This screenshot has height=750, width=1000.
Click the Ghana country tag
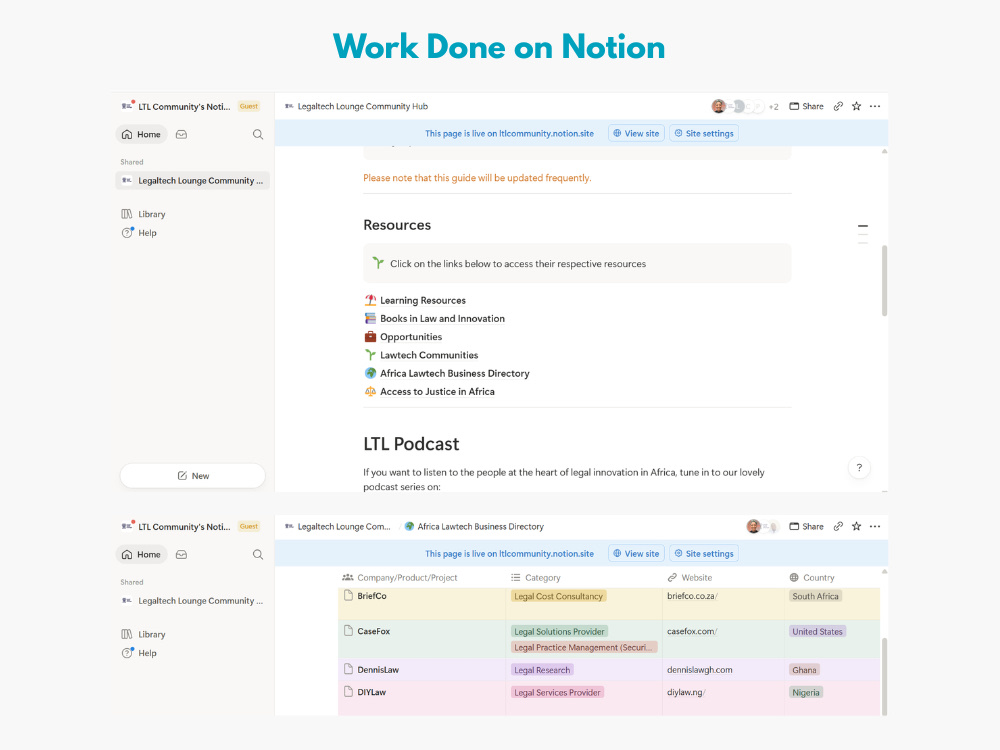click(x=804, y=670)
